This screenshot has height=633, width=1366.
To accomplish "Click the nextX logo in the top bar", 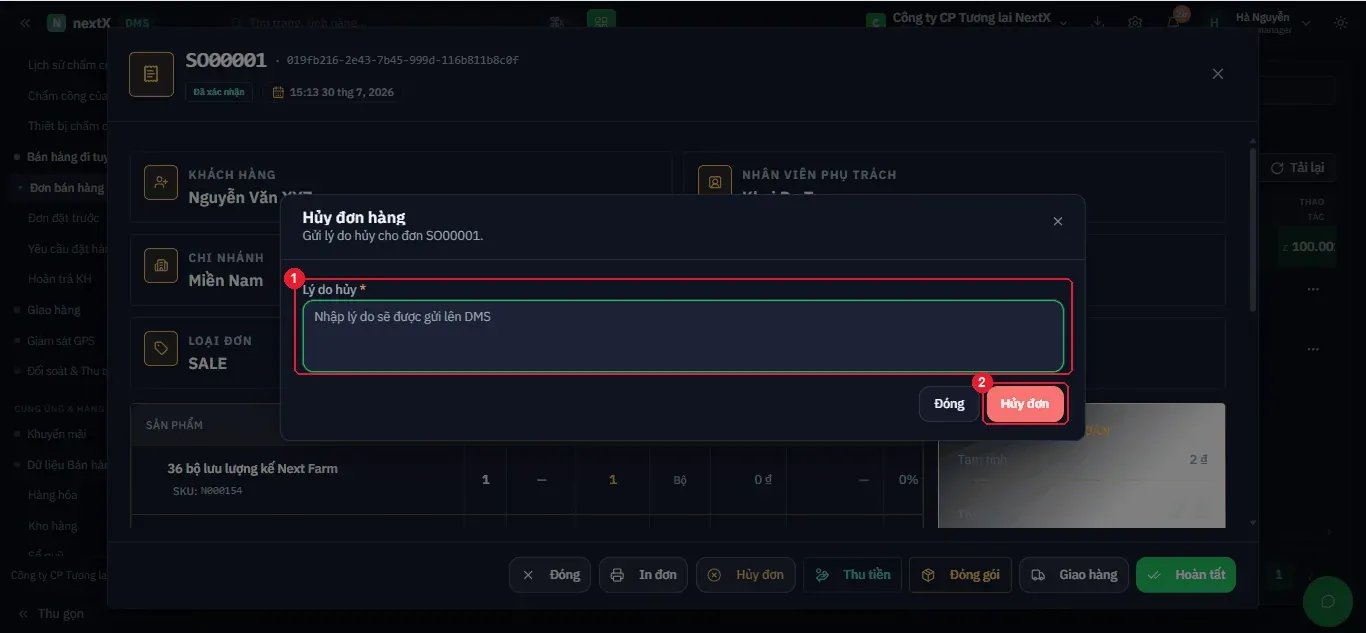I will 79,23.
